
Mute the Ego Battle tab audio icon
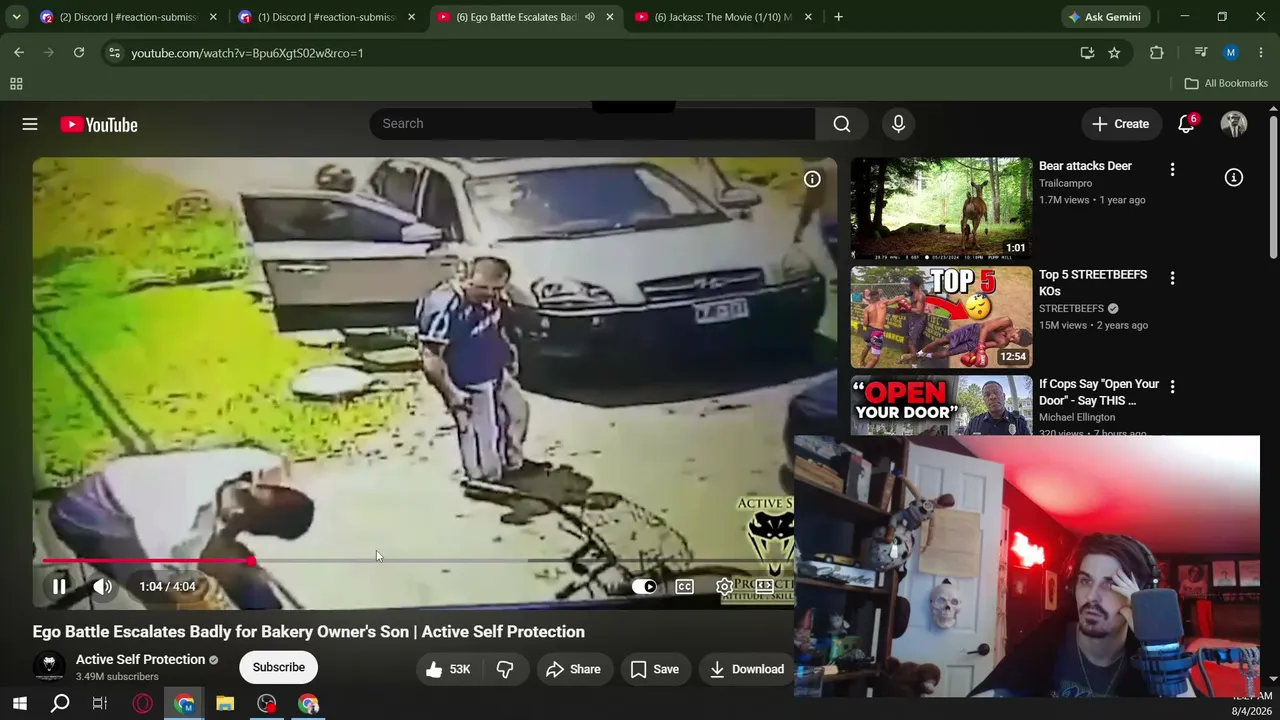point(589,17)
